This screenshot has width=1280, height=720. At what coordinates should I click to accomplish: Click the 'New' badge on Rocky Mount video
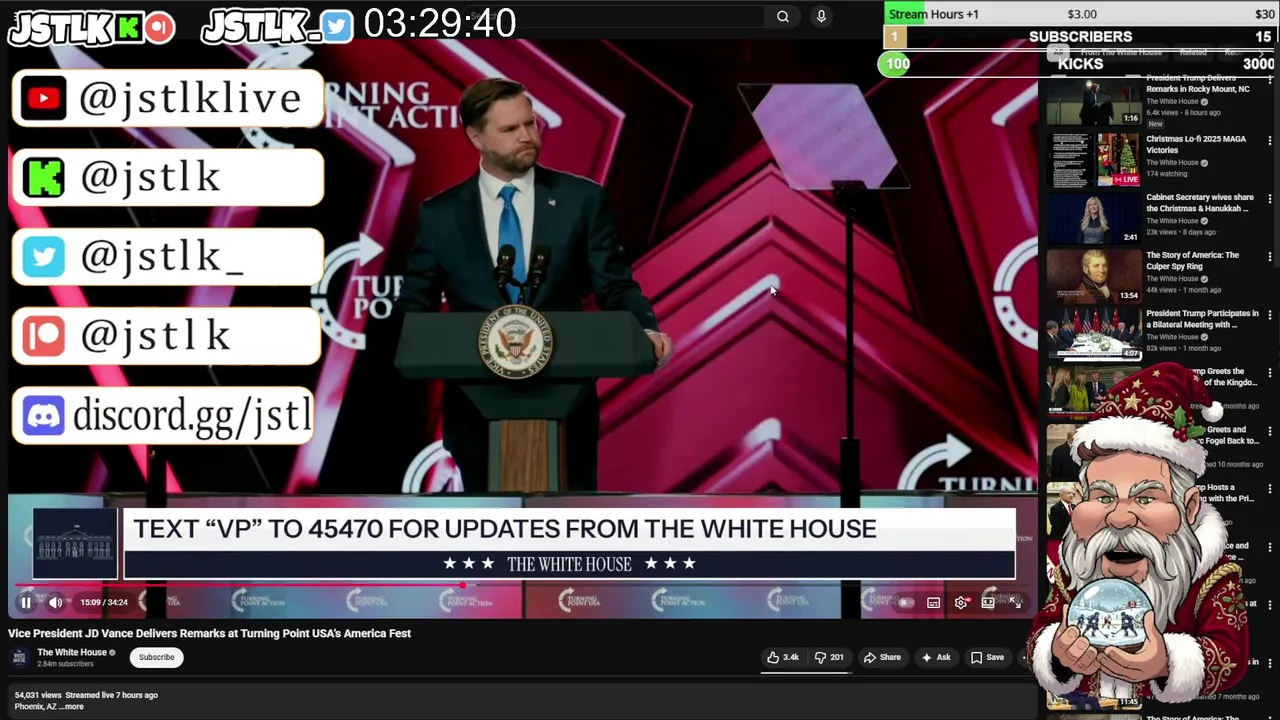(1155, 124)
